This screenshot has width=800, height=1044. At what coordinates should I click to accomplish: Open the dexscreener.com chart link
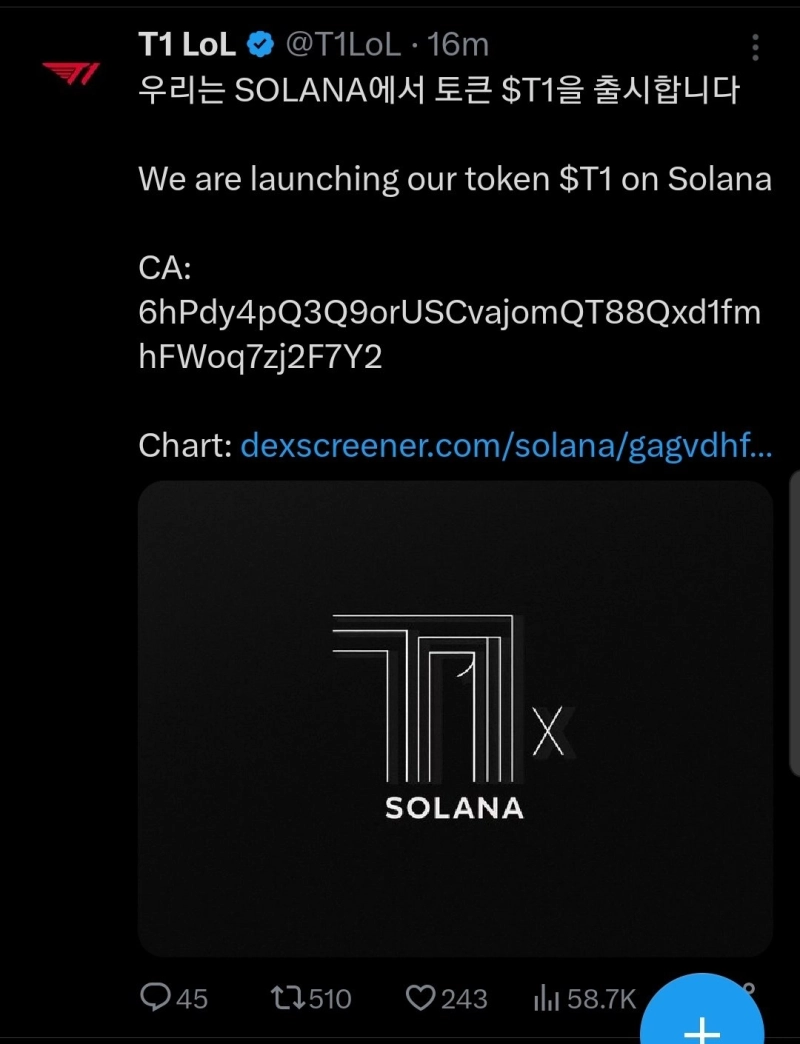coord(505,445)
